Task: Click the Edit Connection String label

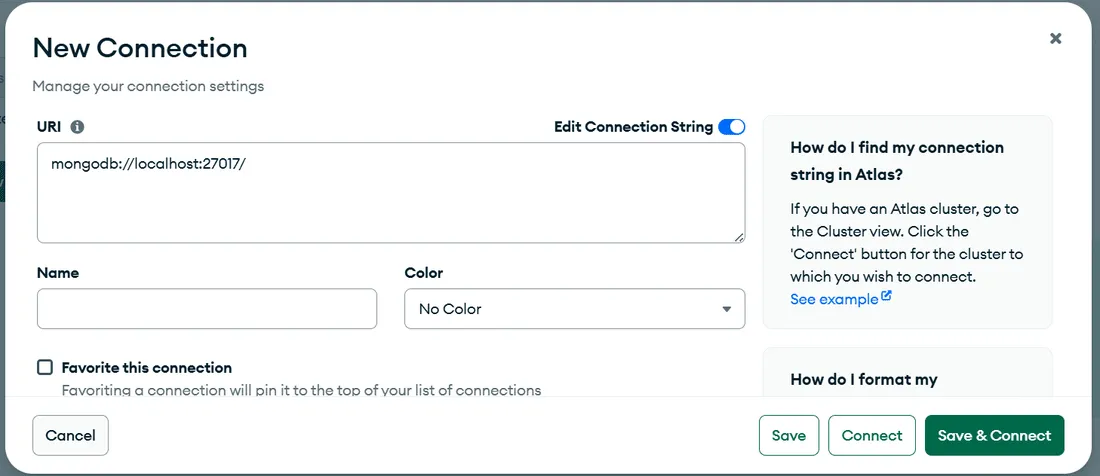Action: coord(633,127)
